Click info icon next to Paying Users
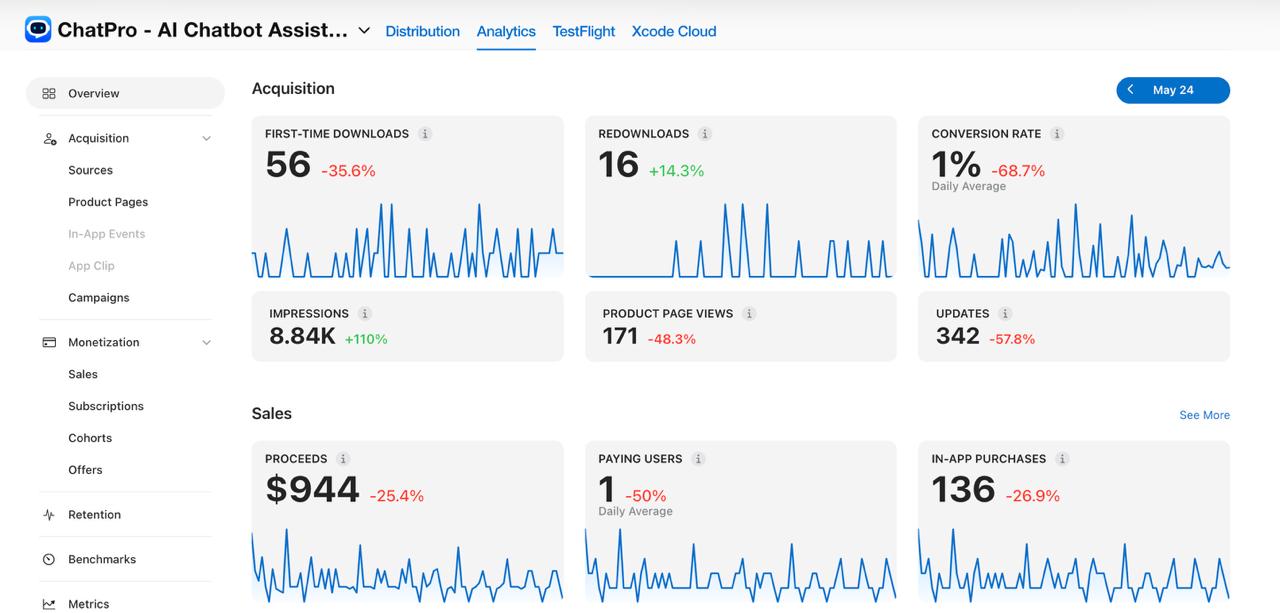The width and height of the screenshot is (1280, 613). (x=698, y=459)
